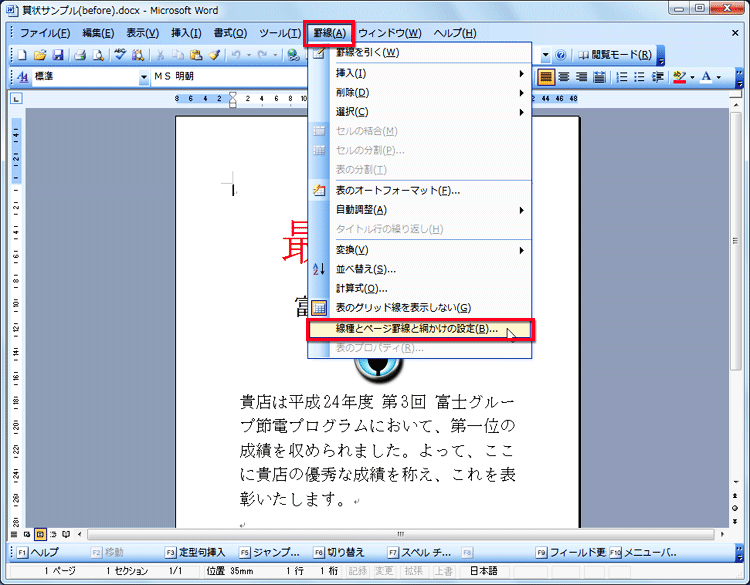750x585 pixels.
Task: Click the Cut scissors icon
Action: coord(160,55)
